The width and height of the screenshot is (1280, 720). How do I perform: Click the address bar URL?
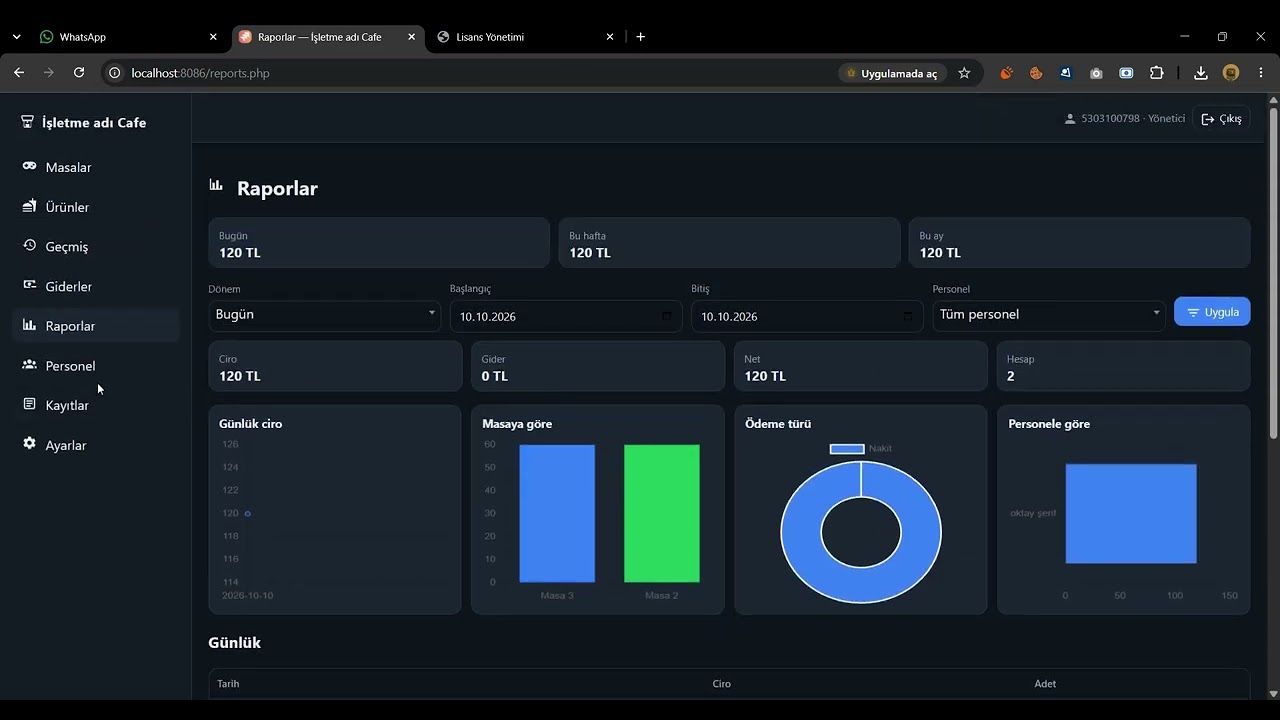200,73
